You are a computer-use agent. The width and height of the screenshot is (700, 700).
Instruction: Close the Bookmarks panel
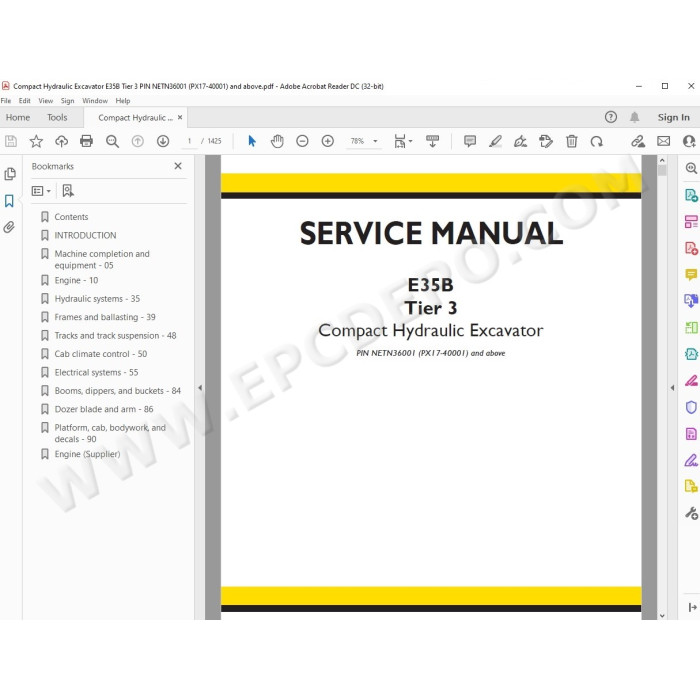click(x=178, y=166)
